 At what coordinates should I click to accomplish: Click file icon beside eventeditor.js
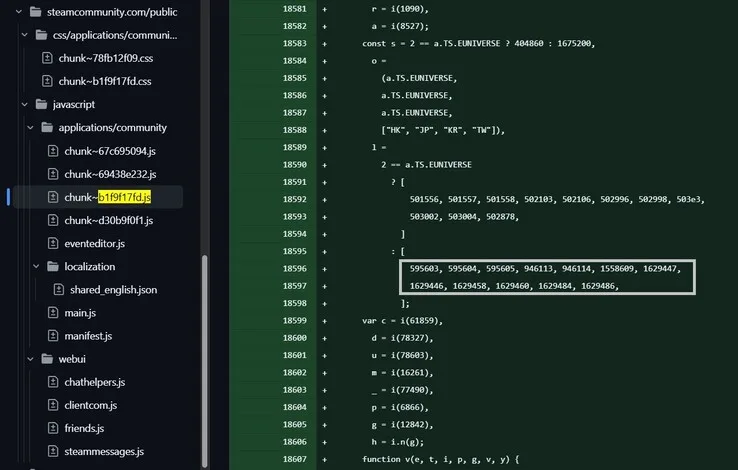point(53,243)
